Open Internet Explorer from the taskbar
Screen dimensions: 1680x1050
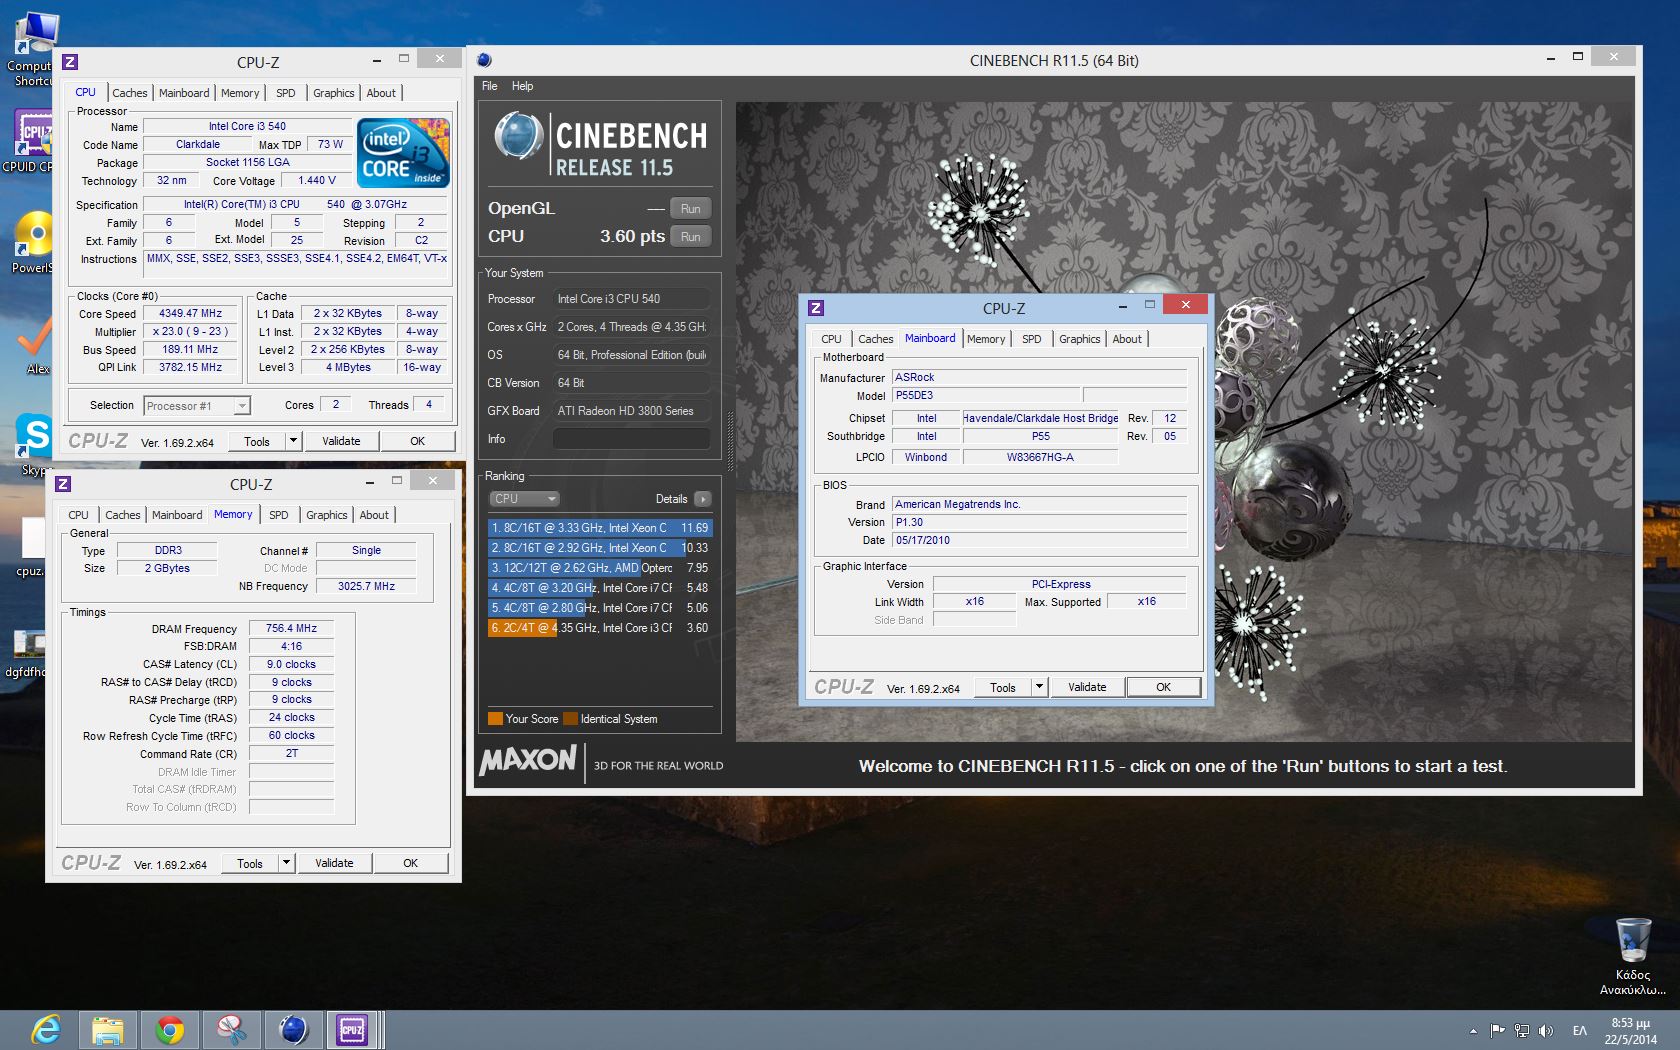click(47, 1030)
